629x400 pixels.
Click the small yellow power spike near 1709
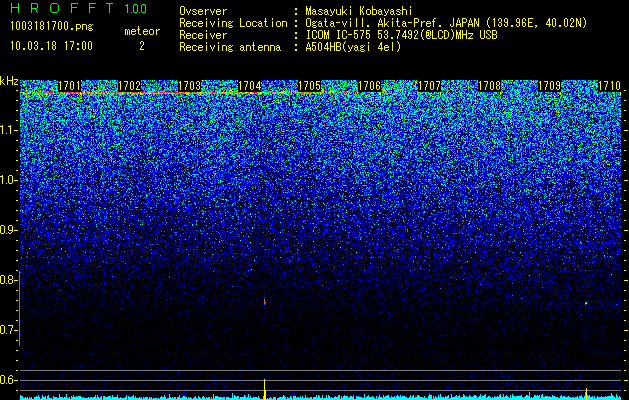tap(586, 393)
